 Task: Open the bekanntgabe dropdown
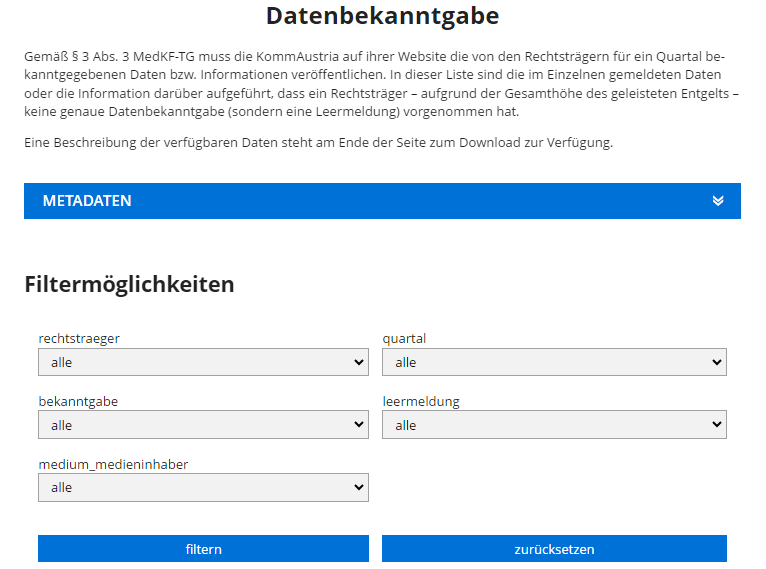[203, 424]
